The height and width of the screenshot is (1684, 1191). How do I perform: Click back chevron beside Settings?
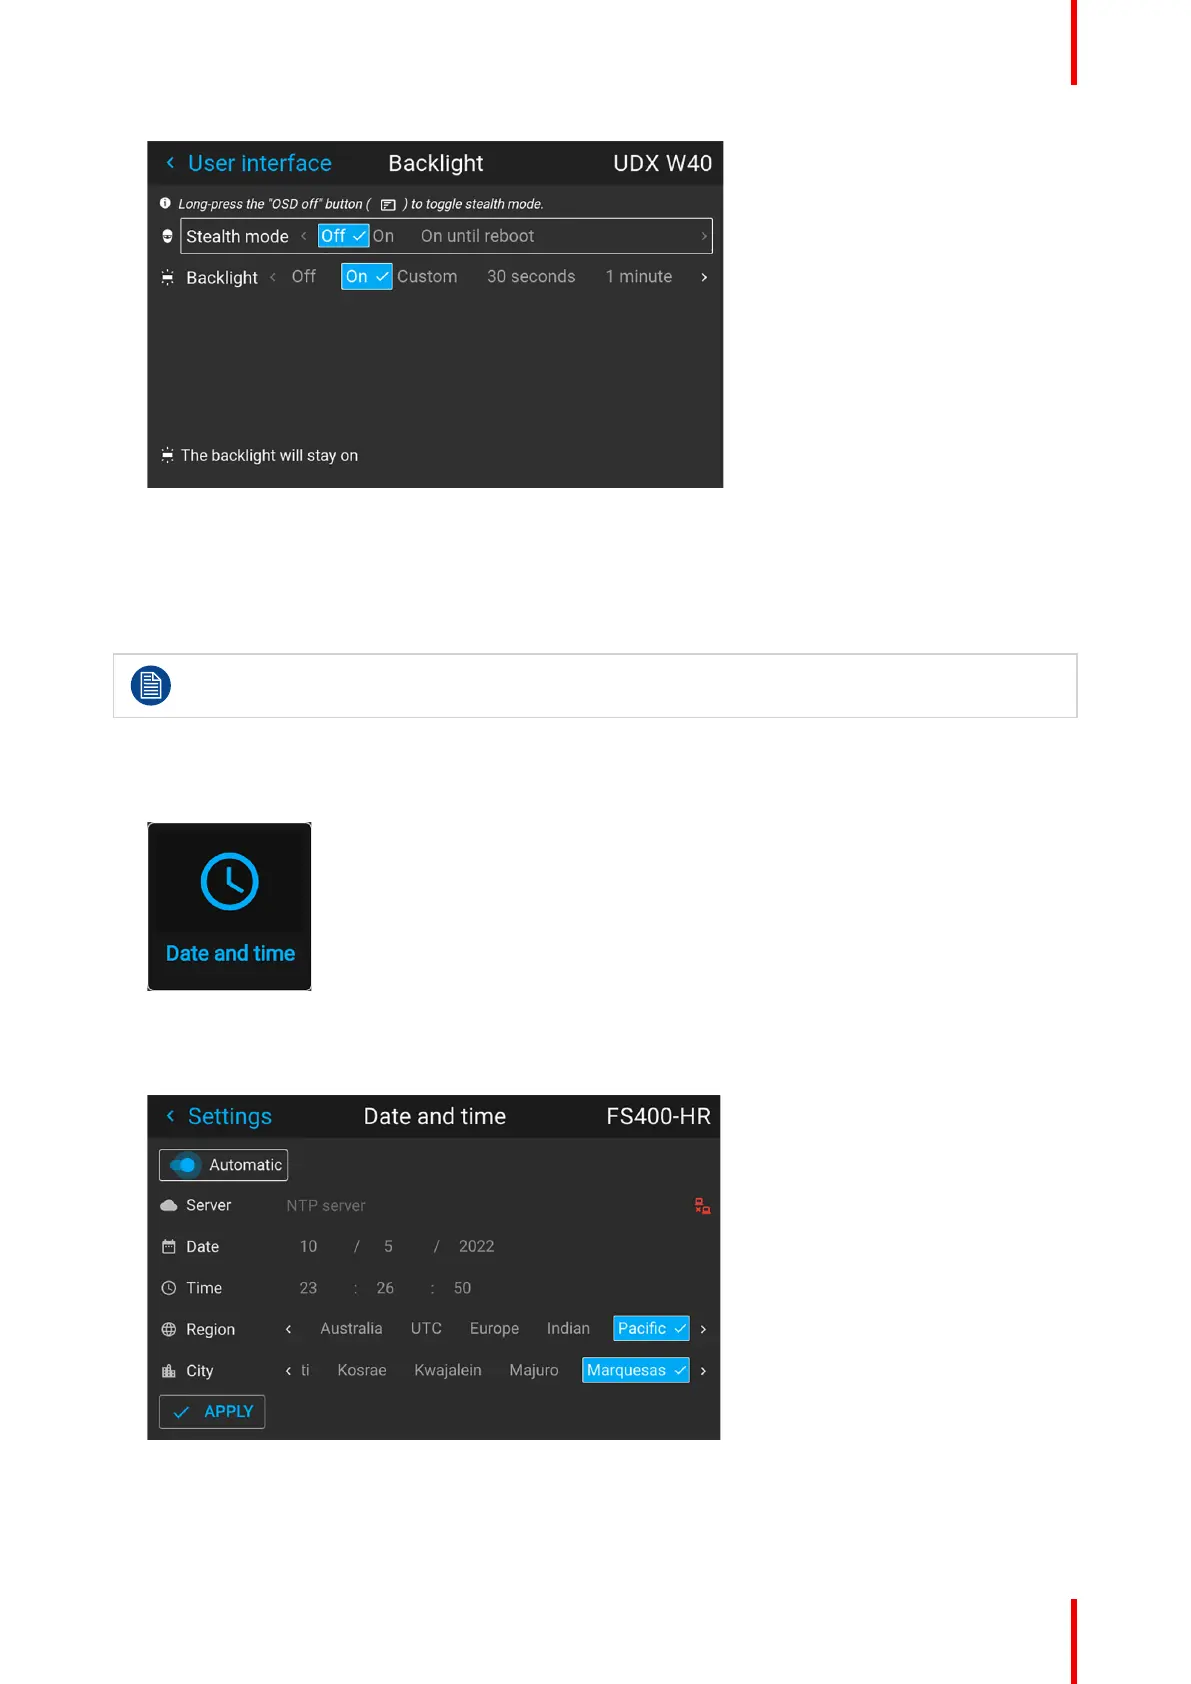click(x=170, y=1116)
